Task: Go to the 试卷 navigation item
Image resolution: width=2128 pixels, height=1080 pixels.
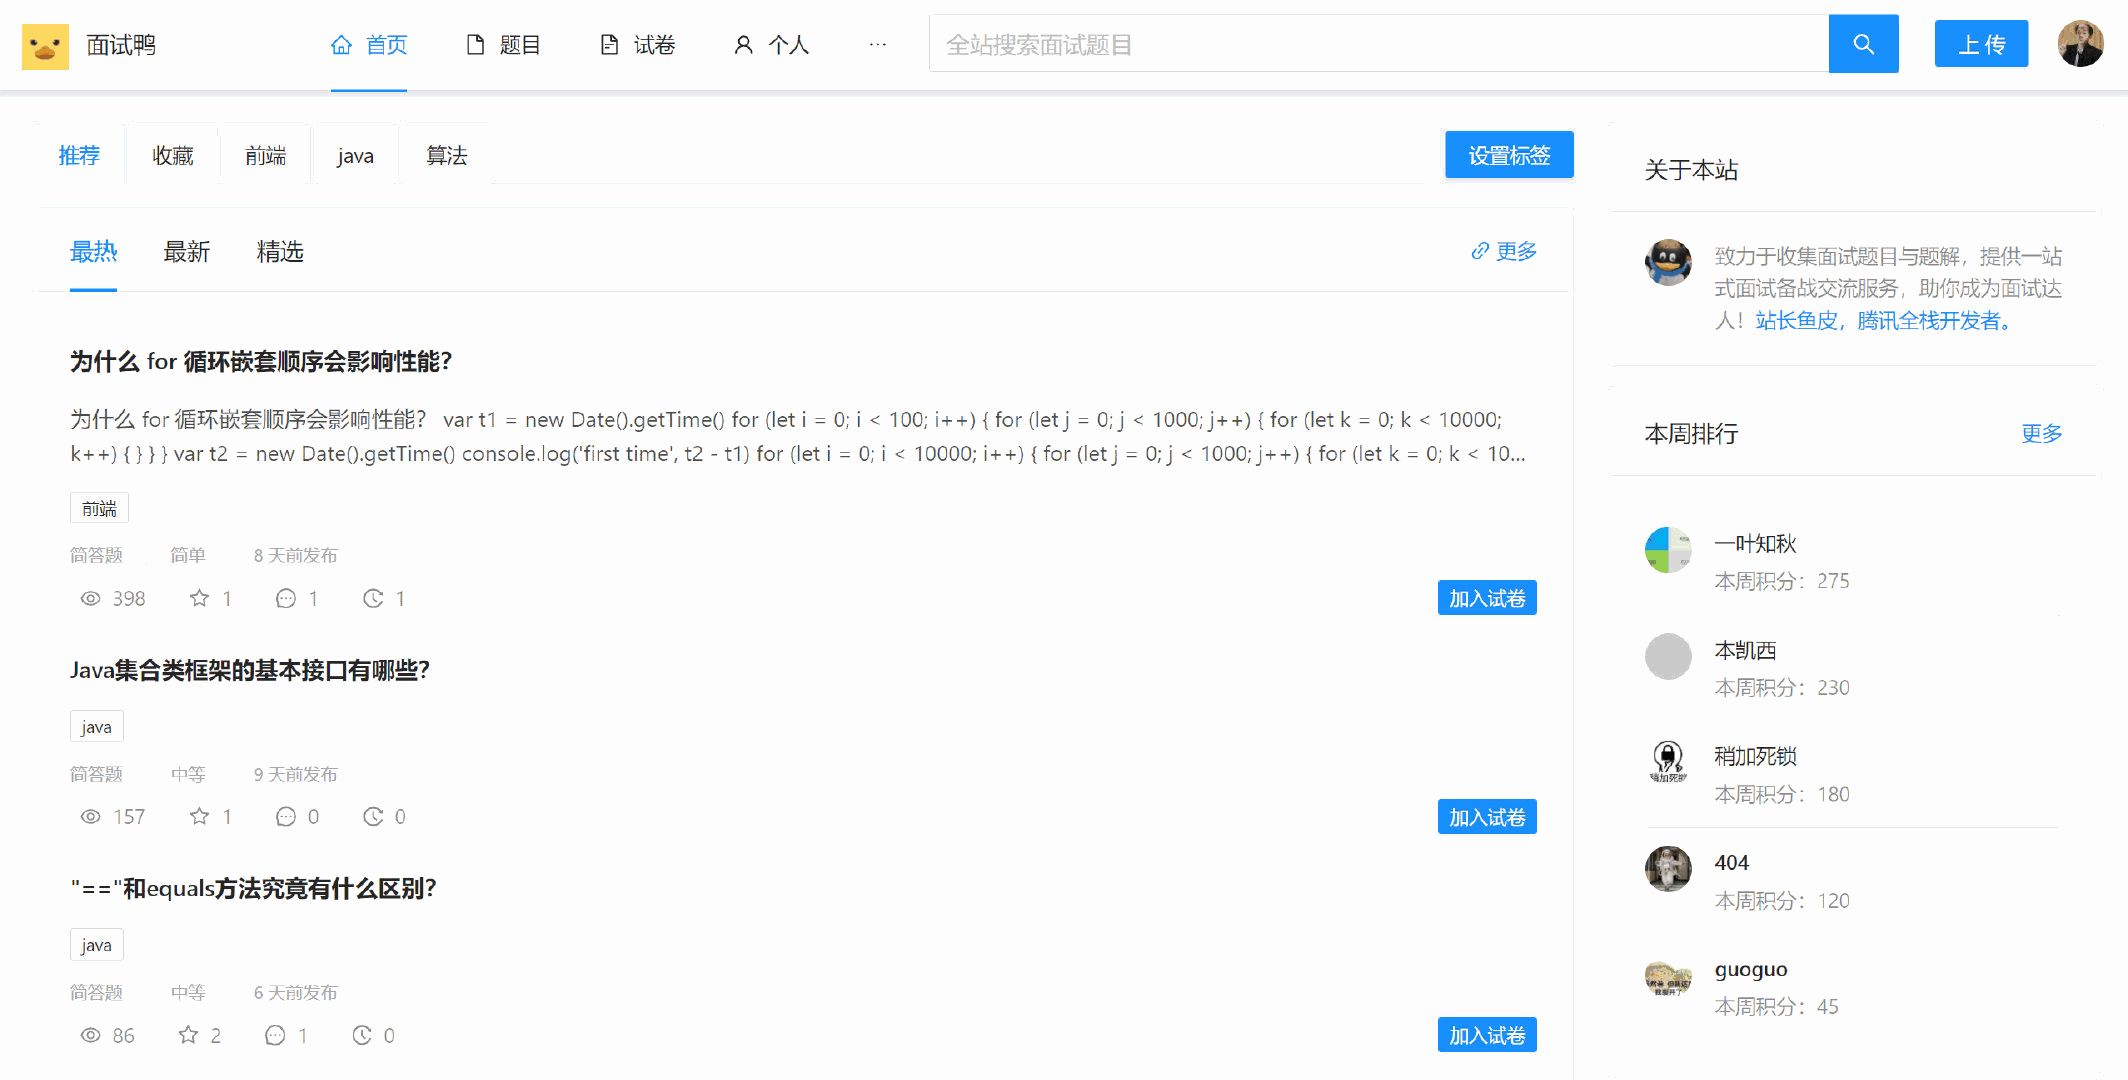Action: 638,45
